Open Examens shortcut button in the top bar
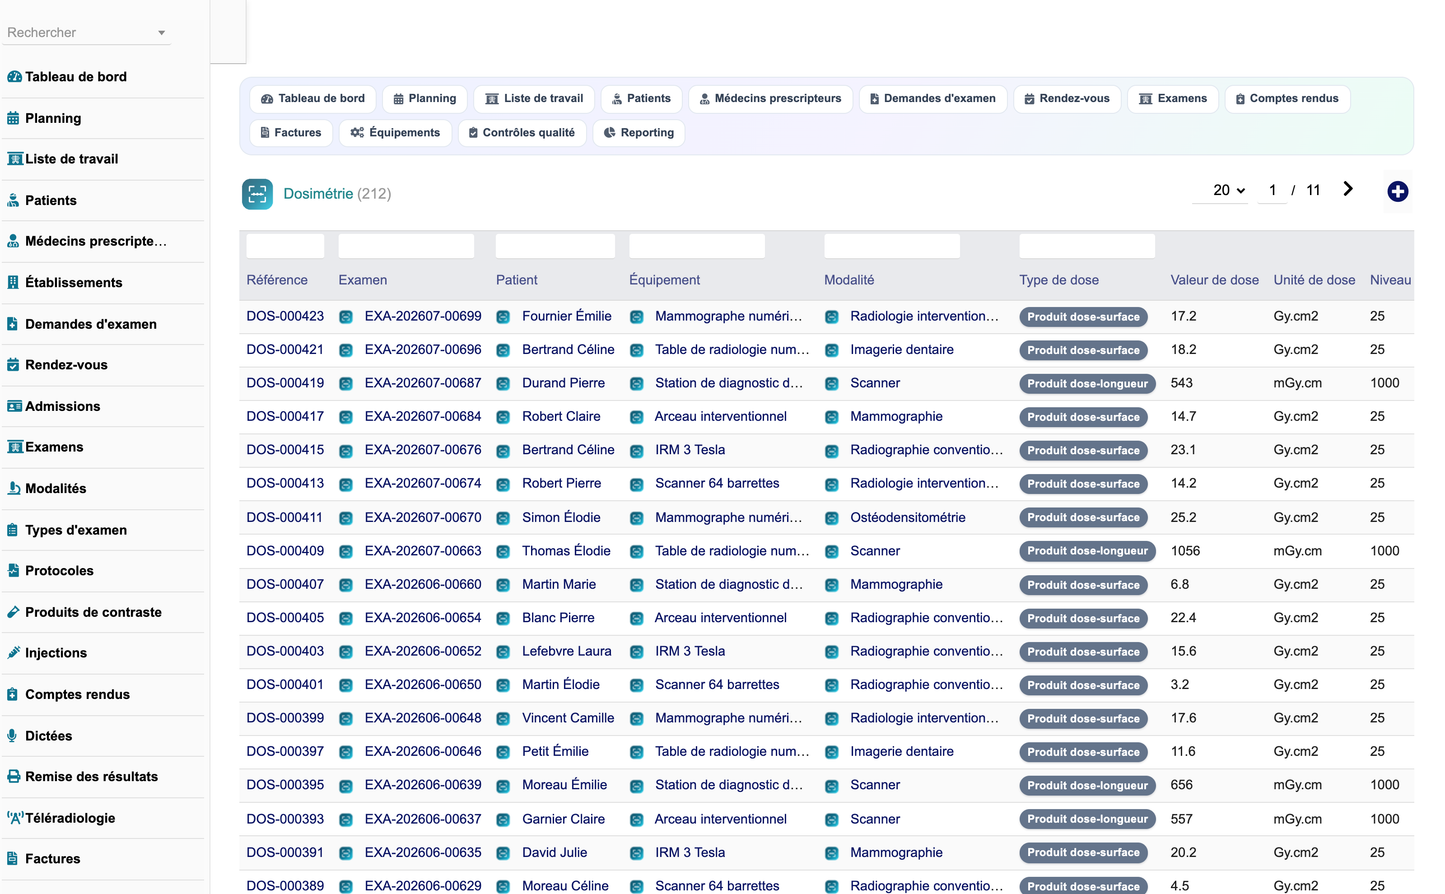Image resolution: width=1445 pixels, height=894 pixels. 1173,99
